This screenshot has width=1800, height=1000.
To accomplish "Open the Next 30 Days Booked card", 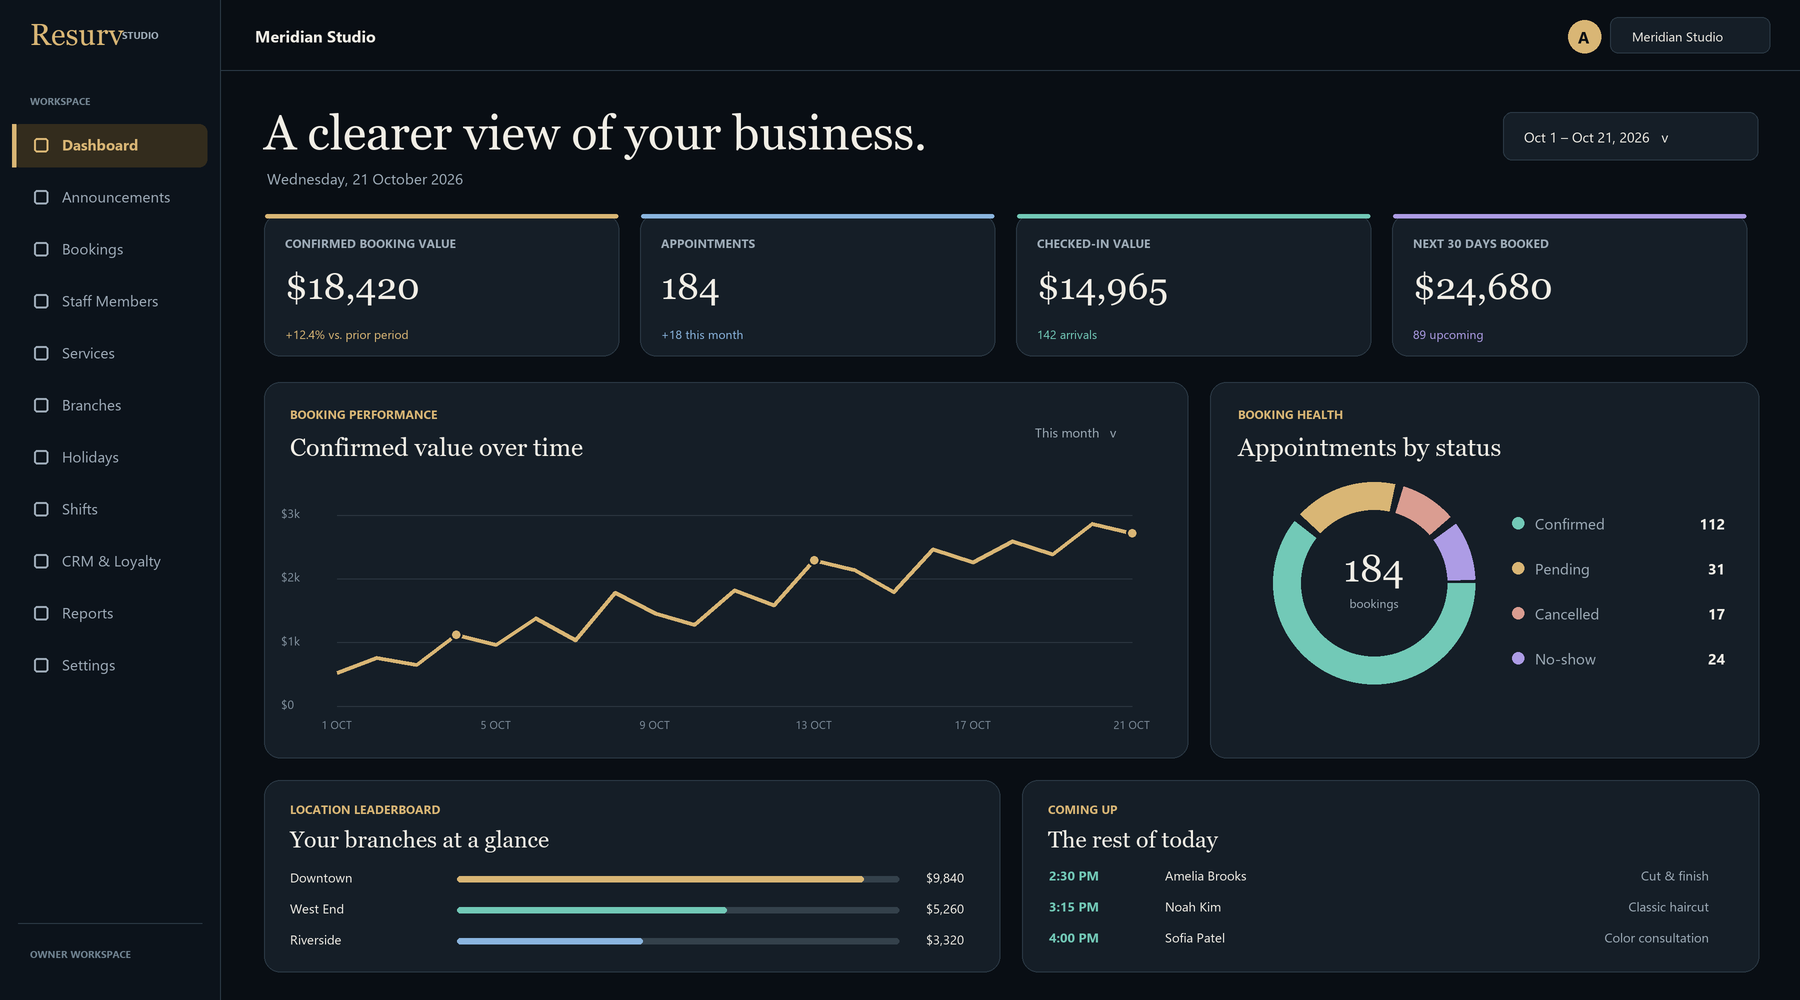I will tap(1570, 285).
